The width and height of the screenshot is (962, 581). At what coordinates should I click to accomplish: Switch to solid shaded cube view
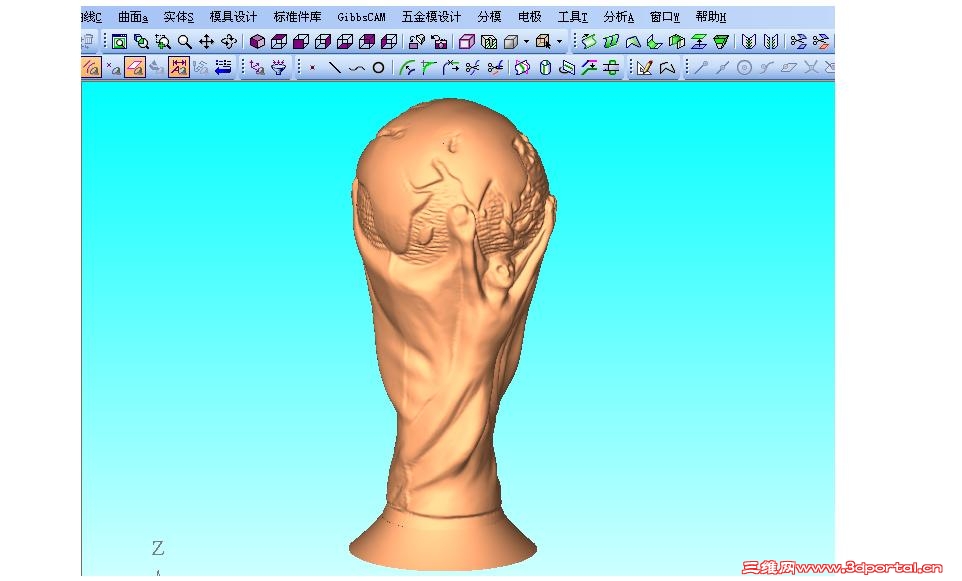point(257,42)
